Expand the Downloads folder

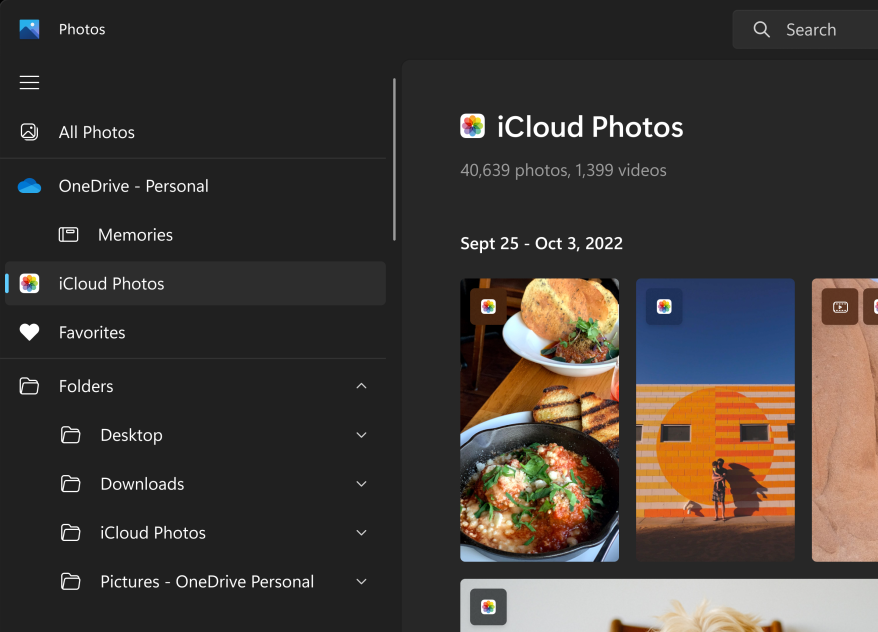[x=361, y=484]
